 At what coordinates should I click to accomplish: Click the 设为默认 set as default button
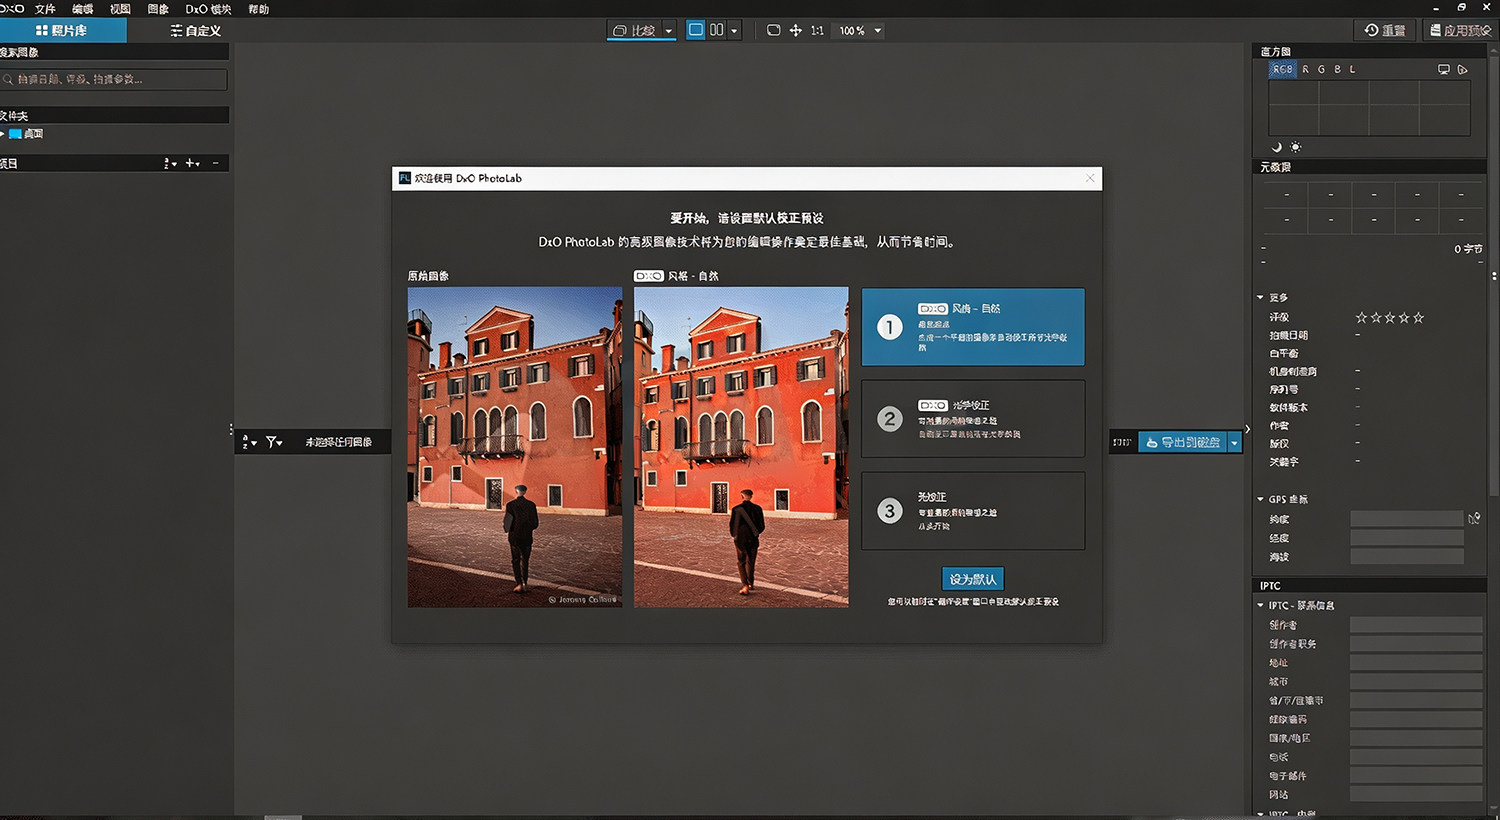point(973,579)
